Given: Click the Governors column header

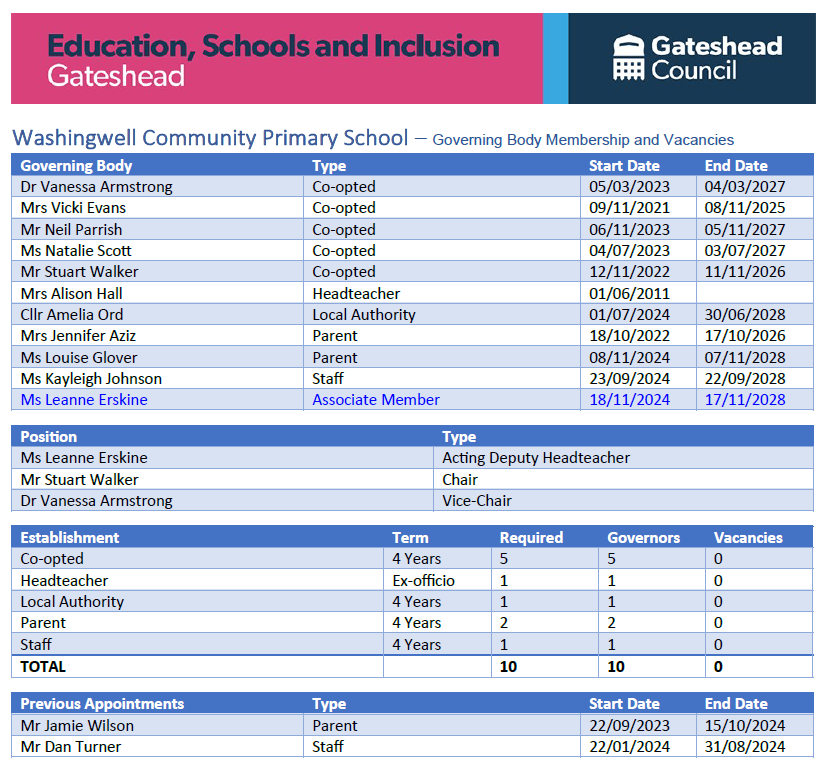Looking at the screenshot, I should click(x=643, y=538).
